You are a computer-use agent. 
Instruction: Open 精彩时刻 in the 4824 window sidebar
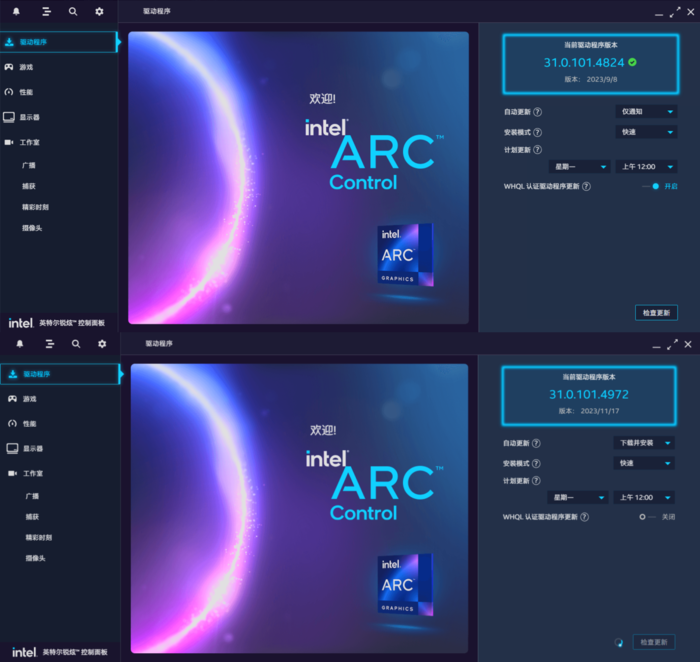pyautogui.click(x=36, y=207)
